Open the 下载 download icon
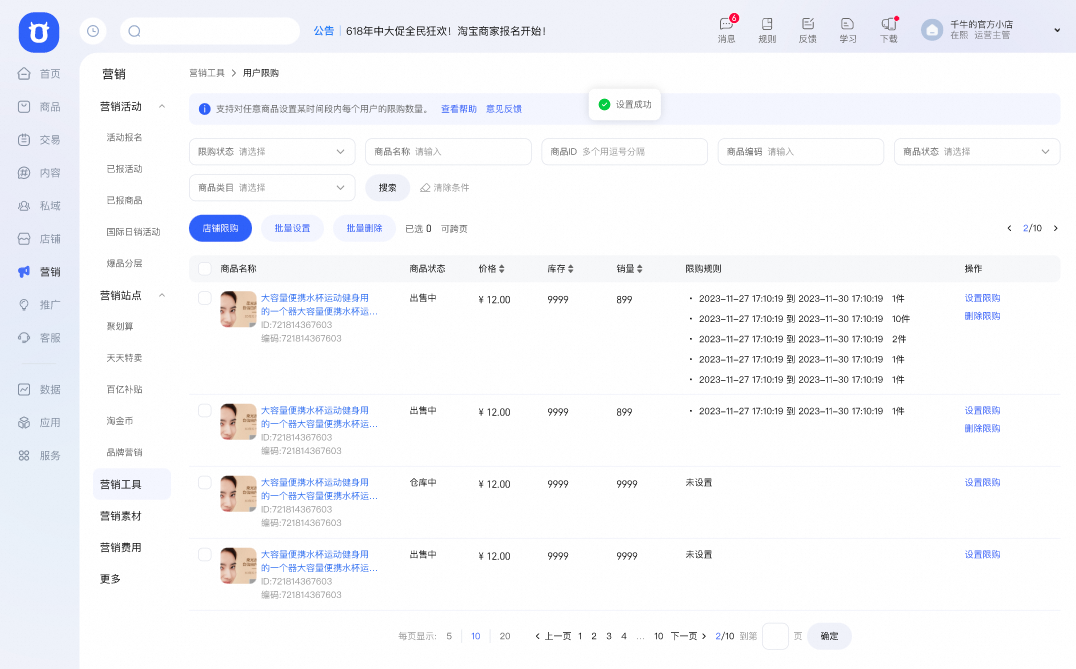The image size is (1076, 669). 888,24
